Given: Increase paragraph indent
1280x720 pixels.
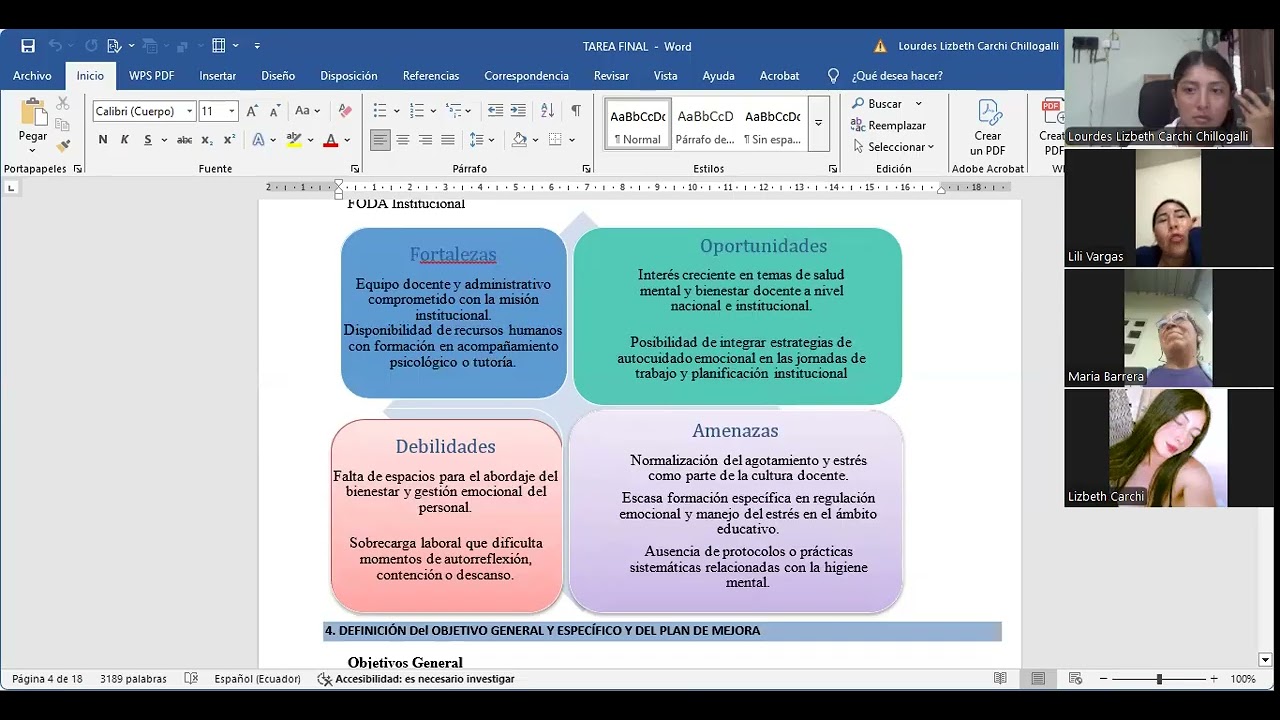Looking at the screenshot, I should [x=518, y=111].
